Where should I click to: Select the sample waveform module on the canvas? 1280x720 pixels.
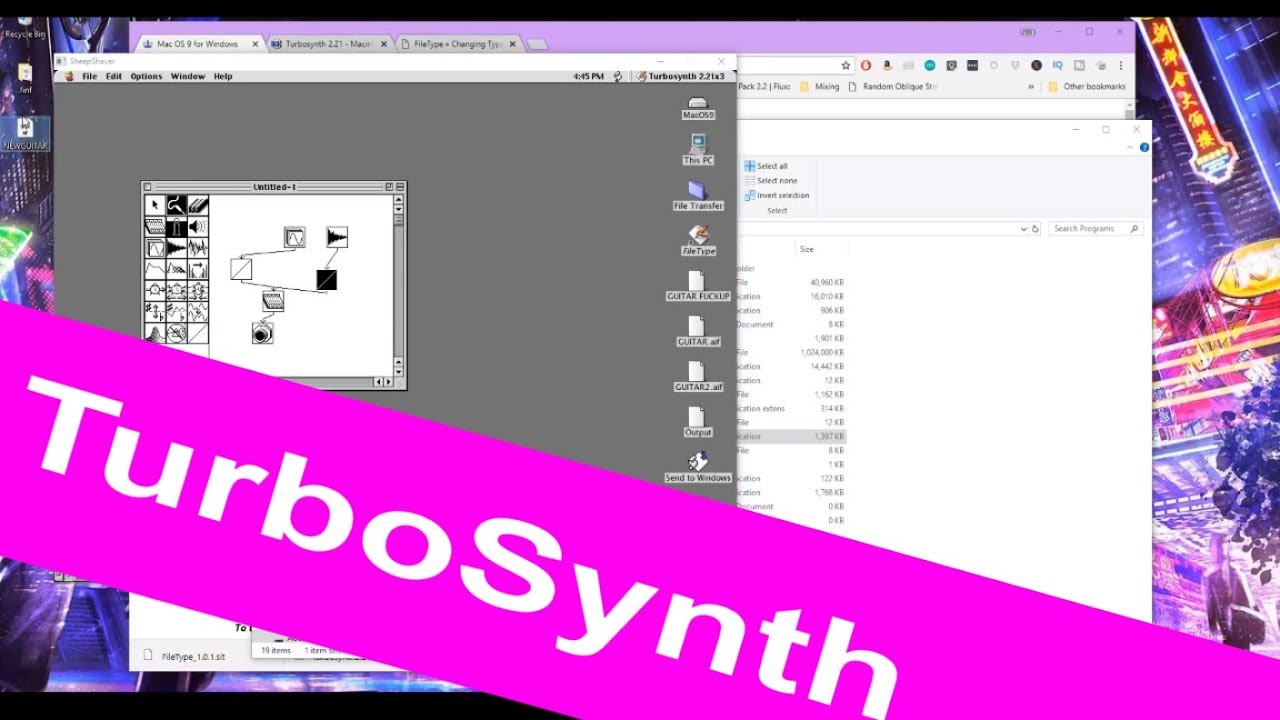337,237
